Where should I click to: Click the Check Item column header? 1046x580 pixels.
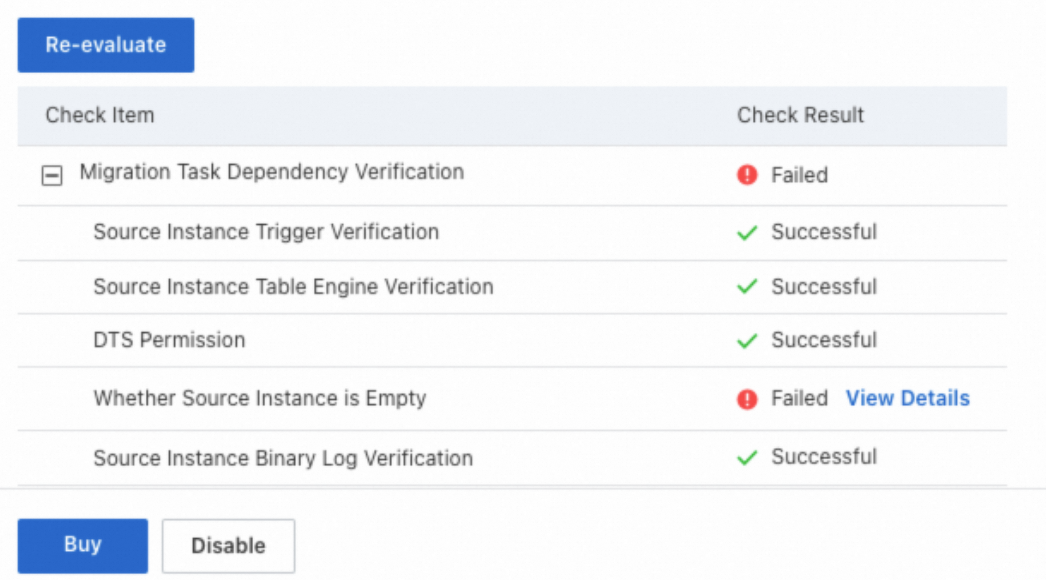tap(99, 115)
